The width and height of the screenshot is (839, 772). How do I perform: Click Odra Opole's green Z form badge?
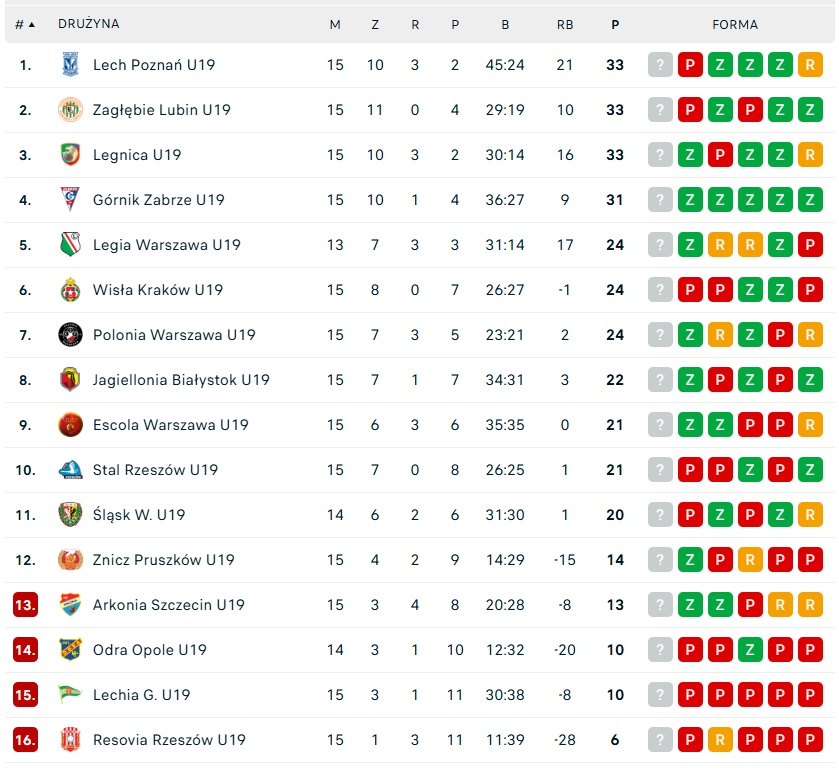pyautogui.click(x=750, y=650)
